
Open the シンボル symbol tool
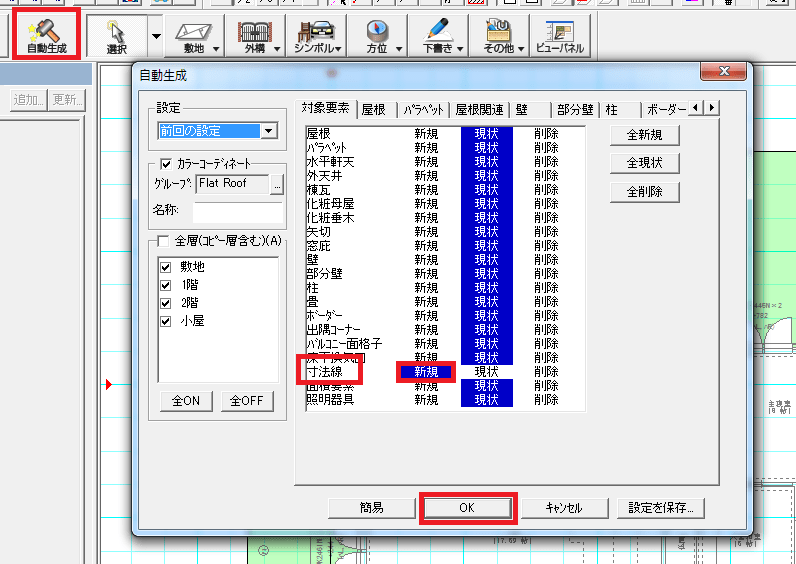click(x=318, y=36)
